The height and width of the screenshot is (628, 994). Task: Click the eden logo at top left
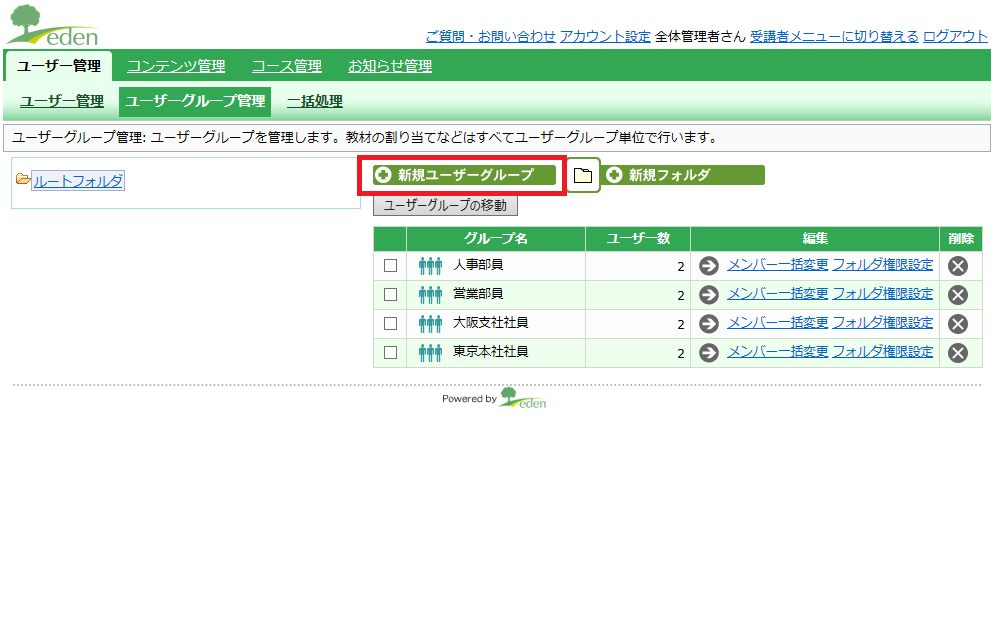coord(53,25)
